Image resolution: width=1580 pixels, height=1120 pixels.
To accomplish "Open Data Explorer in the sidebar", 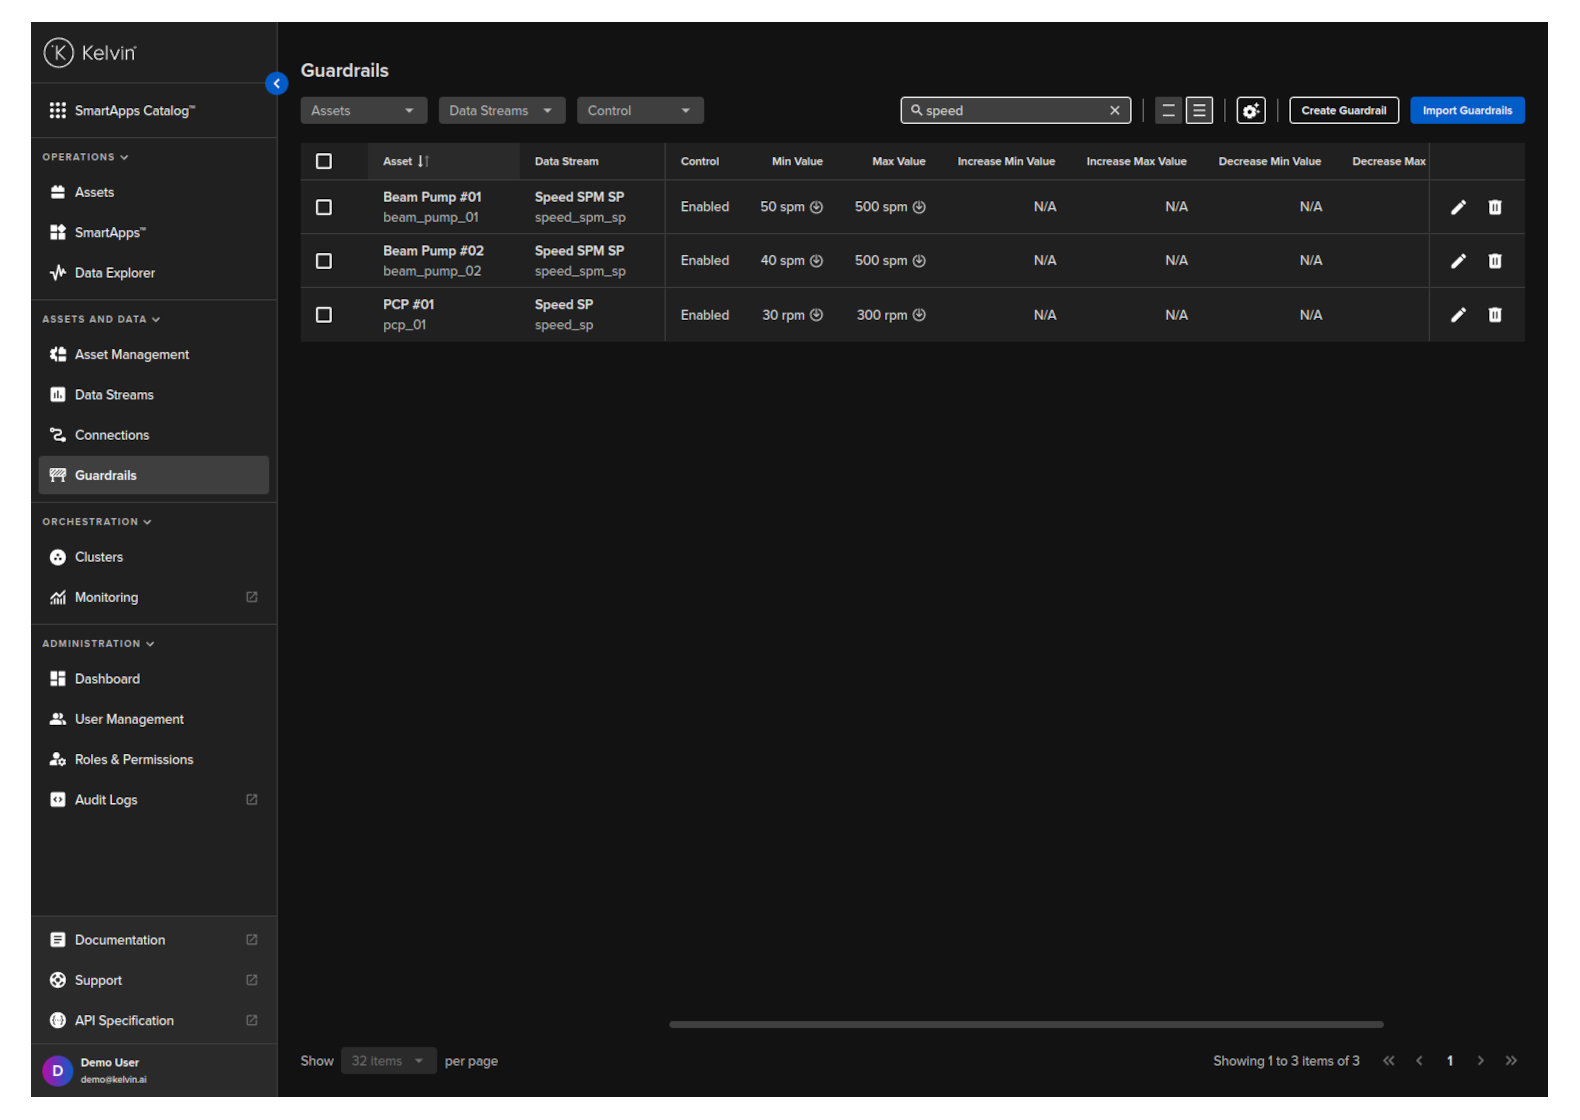I will coord(115,273).
